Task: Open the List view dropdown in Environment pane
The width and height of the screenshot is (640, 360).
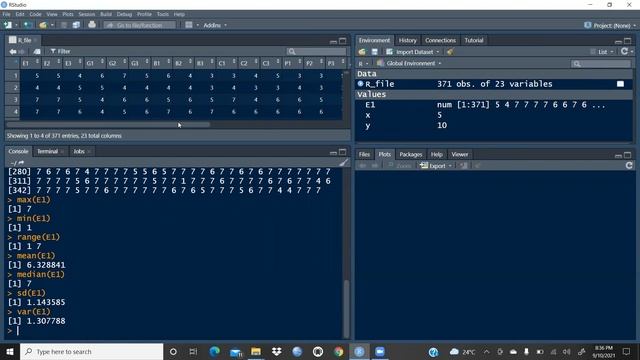Action: (x=602, y=52)
